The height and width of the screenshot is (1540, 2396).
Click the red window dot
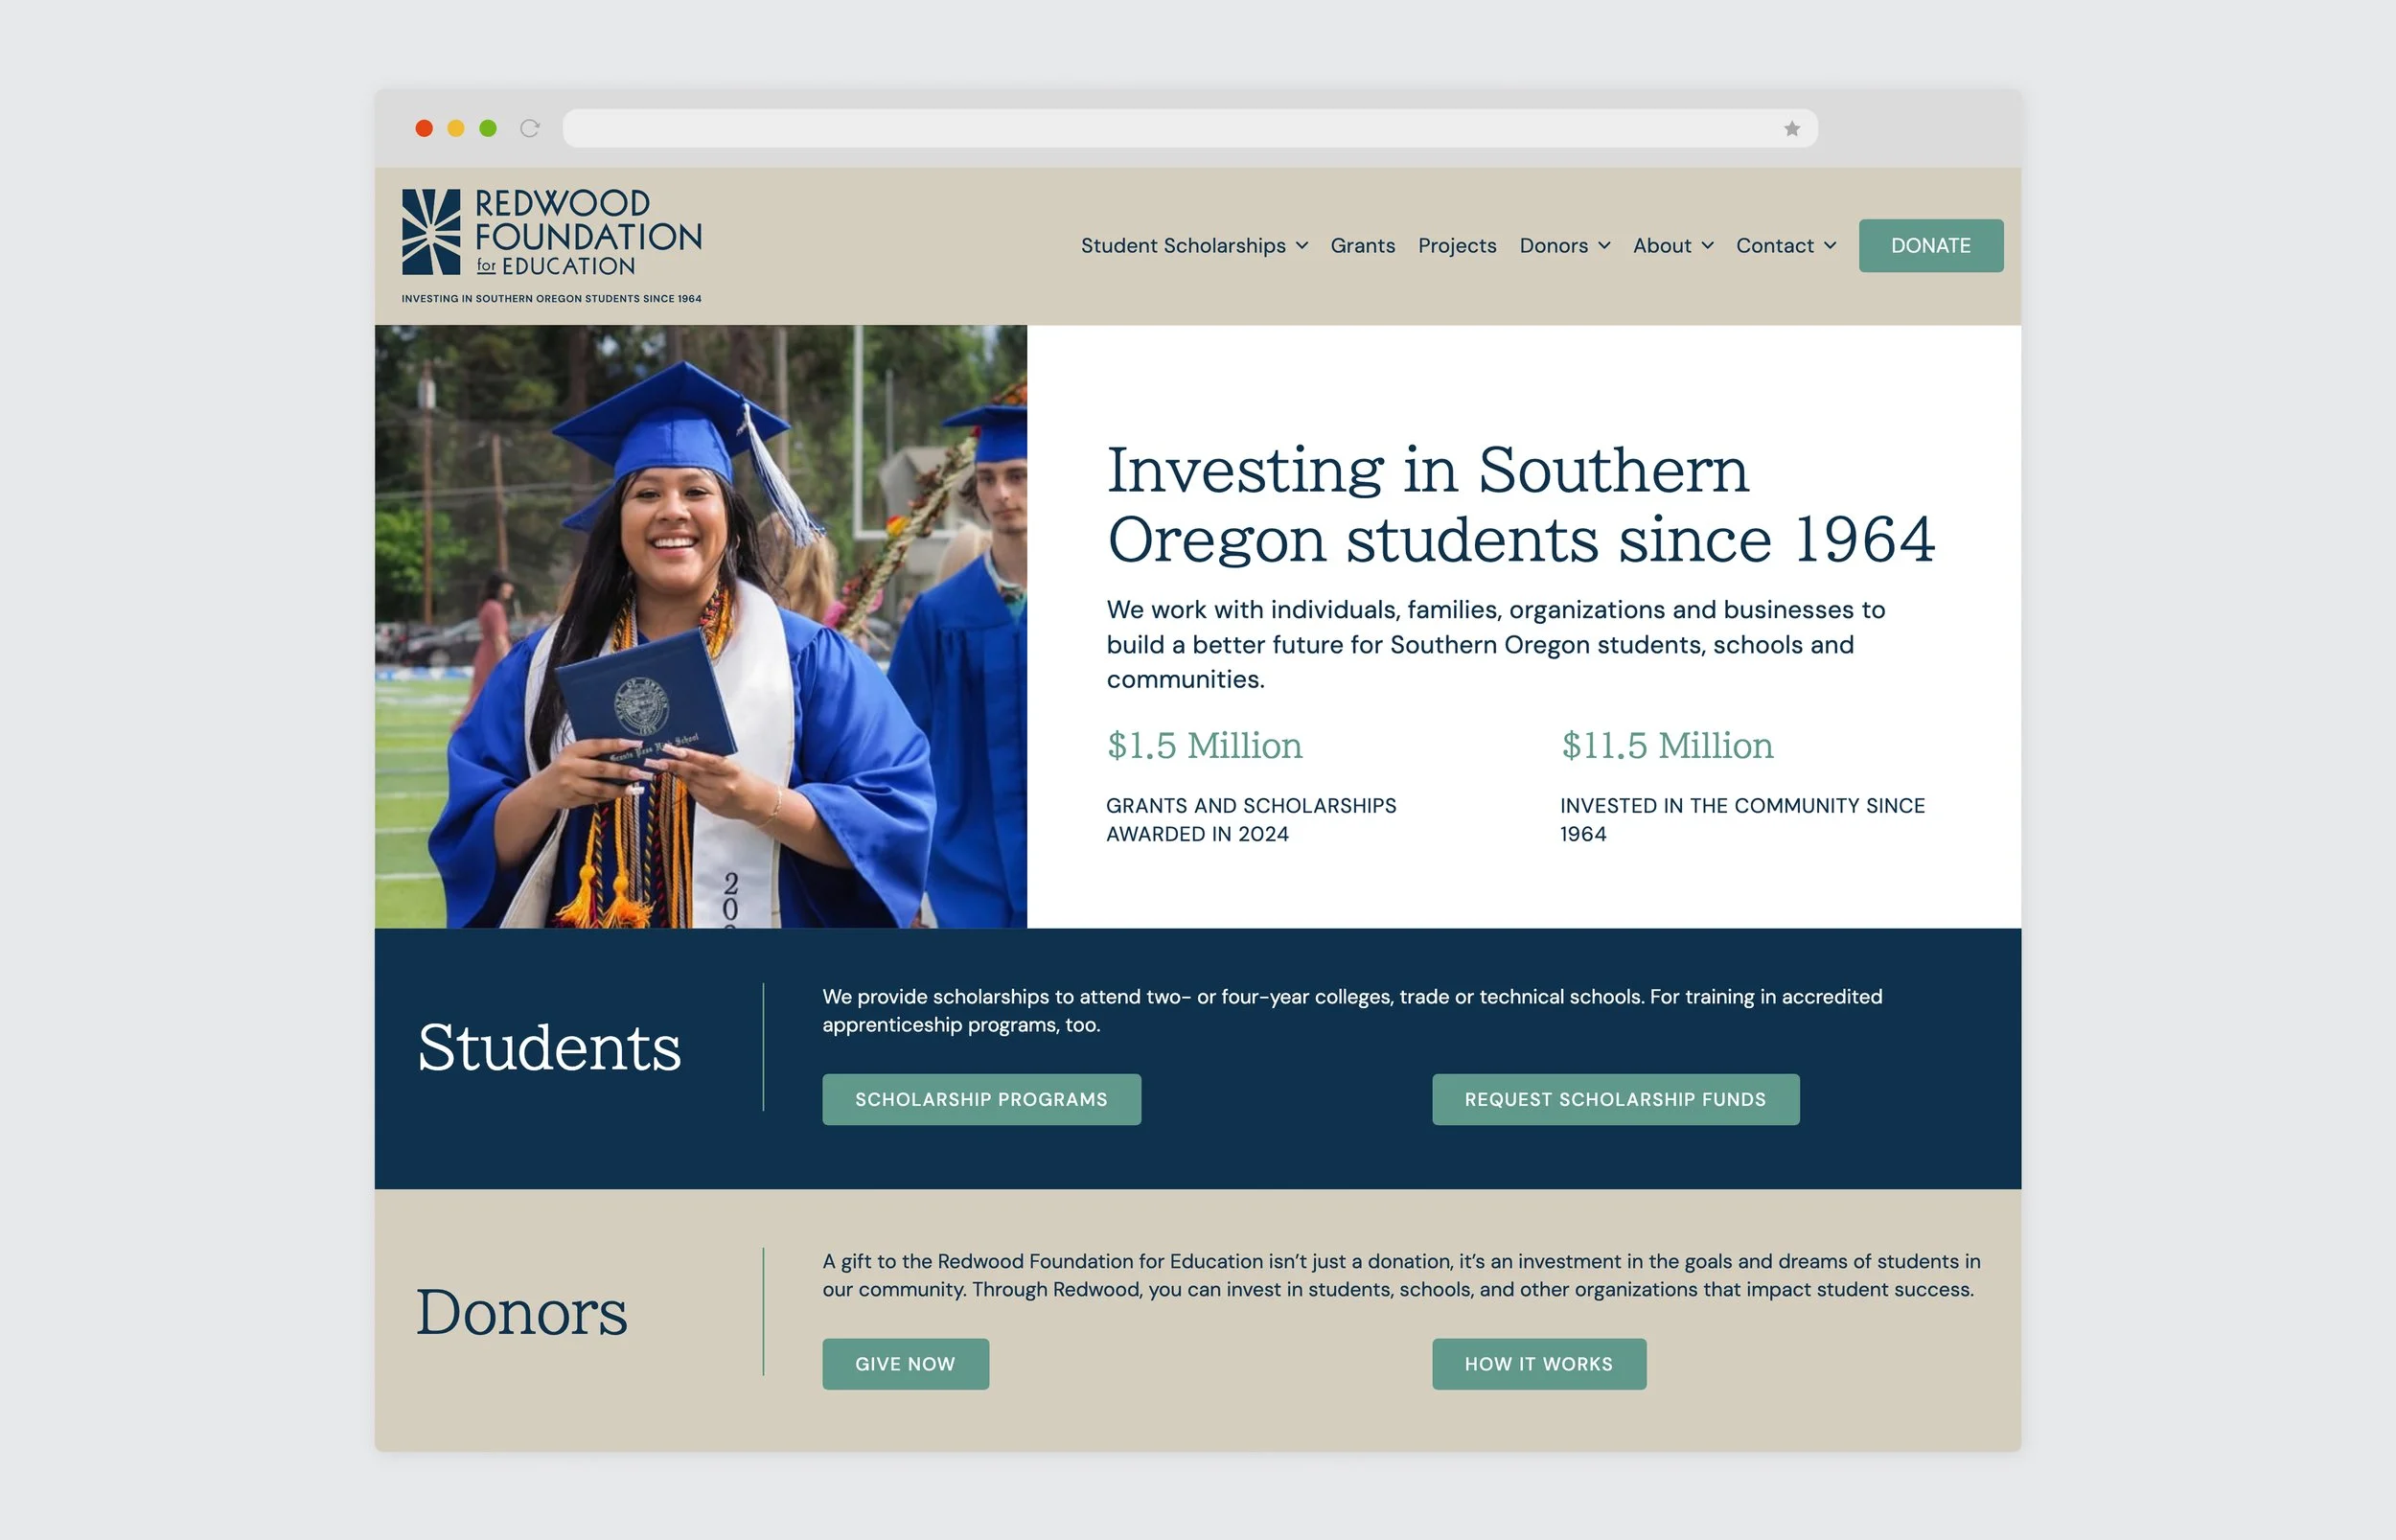pos(424,128)
